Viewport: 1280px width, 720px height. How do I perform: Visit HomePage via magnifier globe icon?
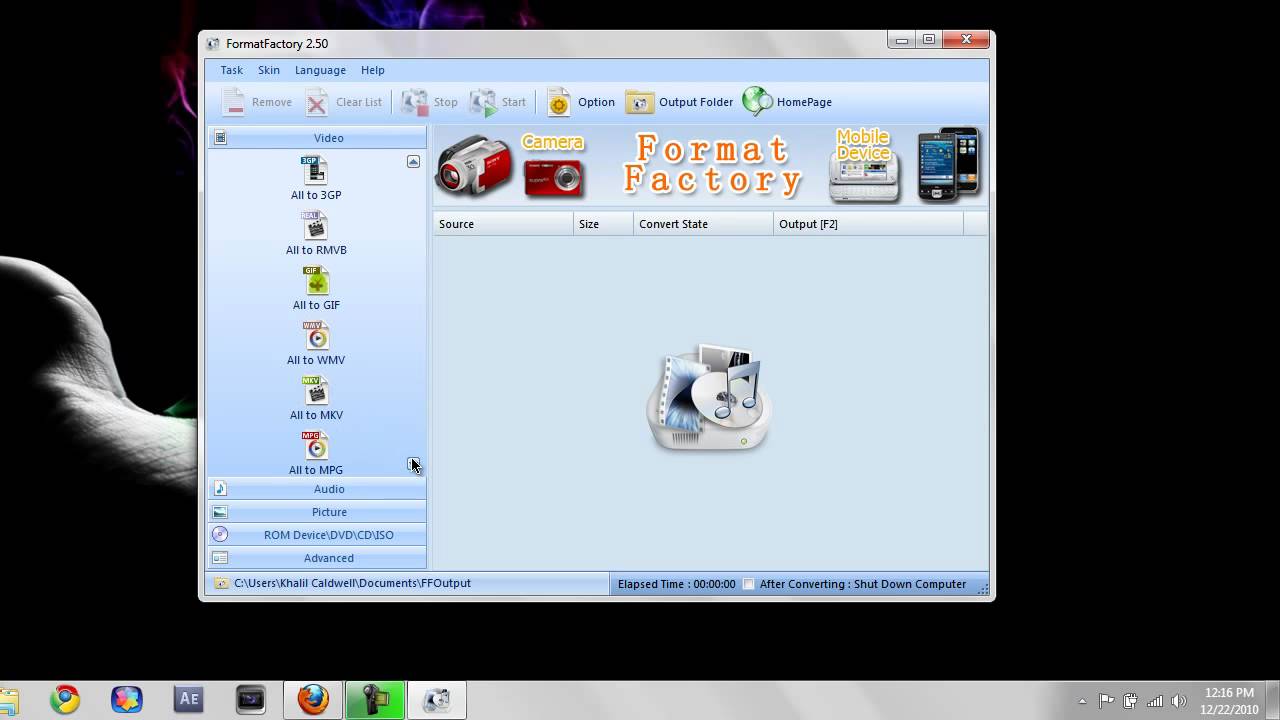(x=757, y=101)
